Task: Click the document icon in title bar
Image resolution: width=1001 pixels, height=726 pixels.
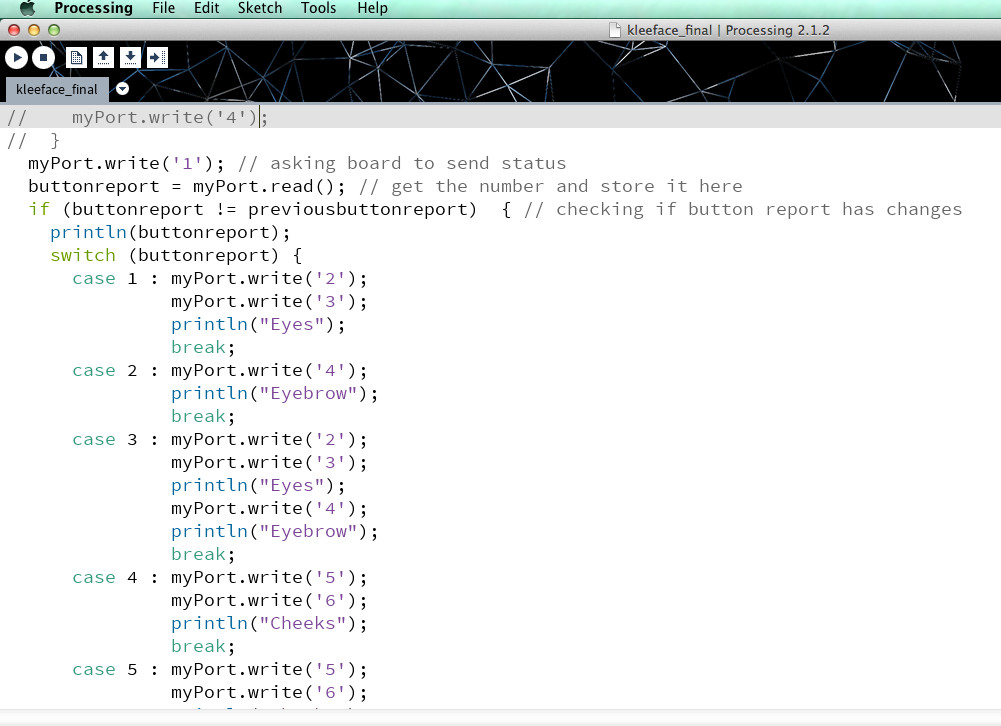Action: tap(615, 30)
